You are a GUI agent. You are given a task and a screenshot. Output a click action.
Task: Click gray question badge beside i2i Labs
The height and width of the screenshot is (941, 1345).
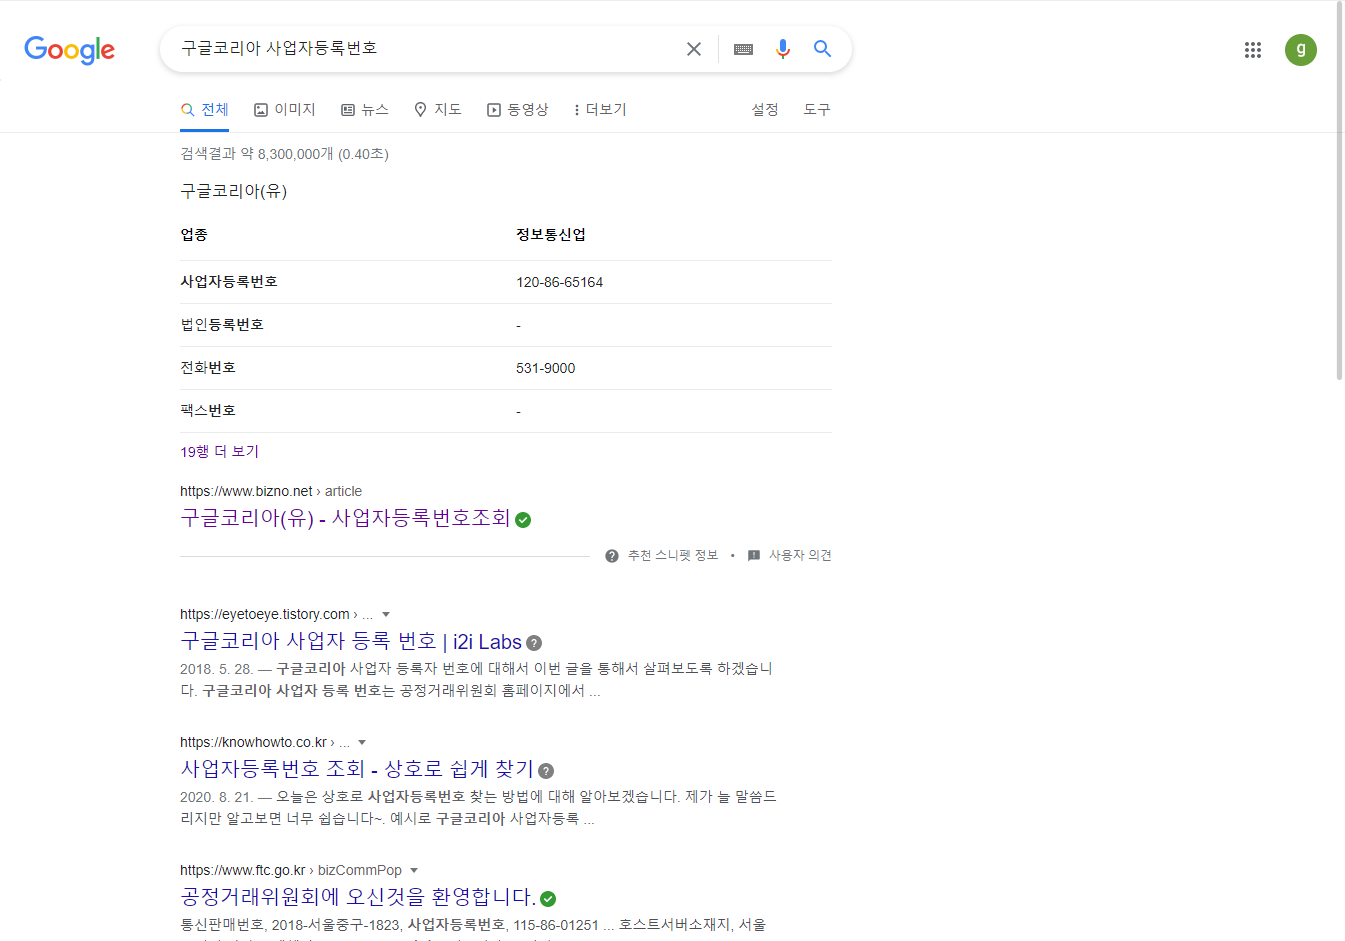tap(534, 643)
